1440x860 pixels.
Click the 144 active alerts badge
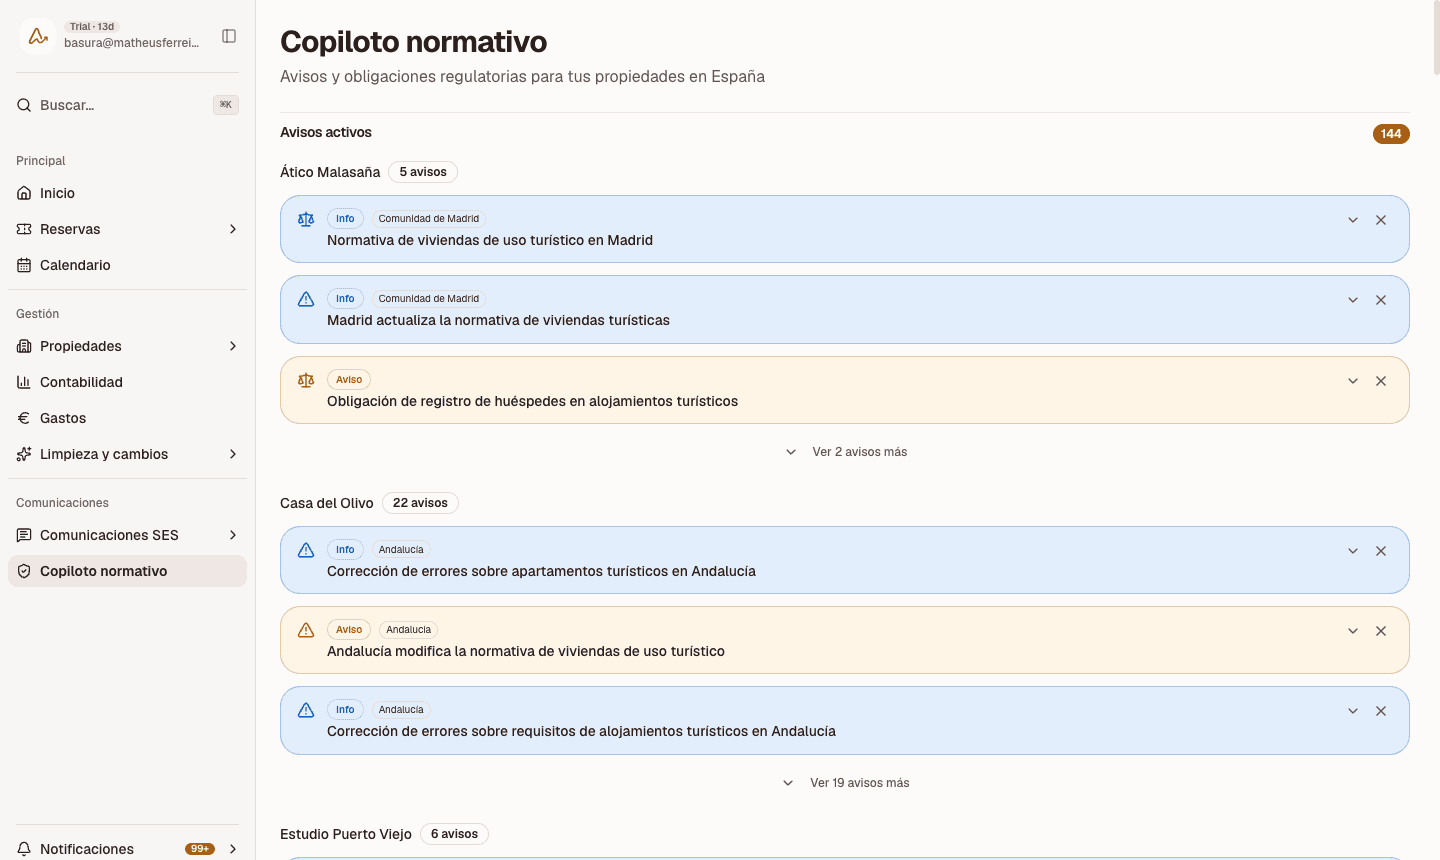coord(1391,134)
